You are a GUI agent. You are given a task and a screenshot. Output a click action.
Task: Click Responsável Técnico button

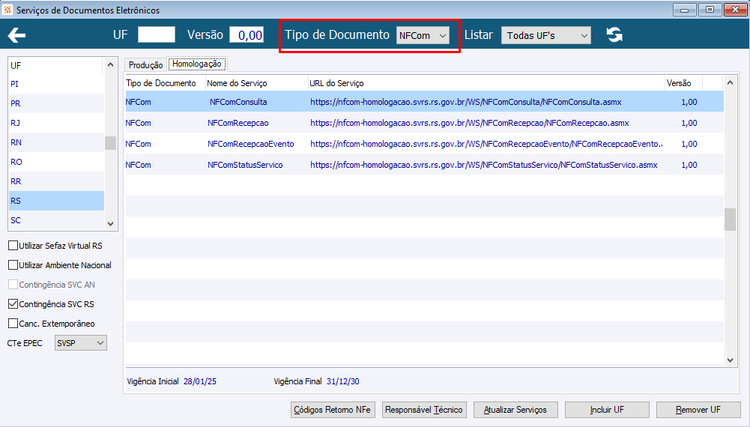(x=424, y=410)
